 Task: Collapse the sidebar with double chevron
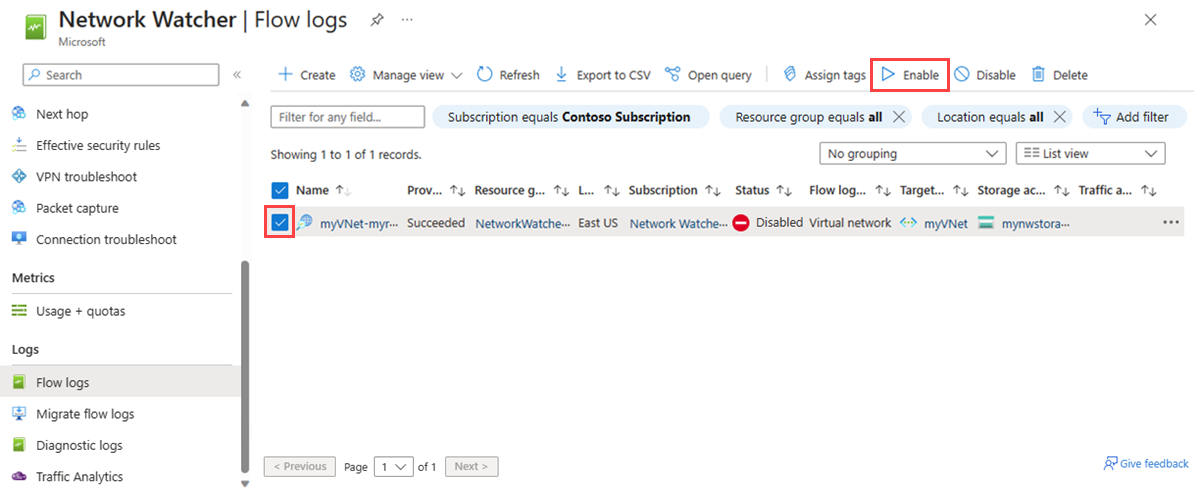[237, 75]
